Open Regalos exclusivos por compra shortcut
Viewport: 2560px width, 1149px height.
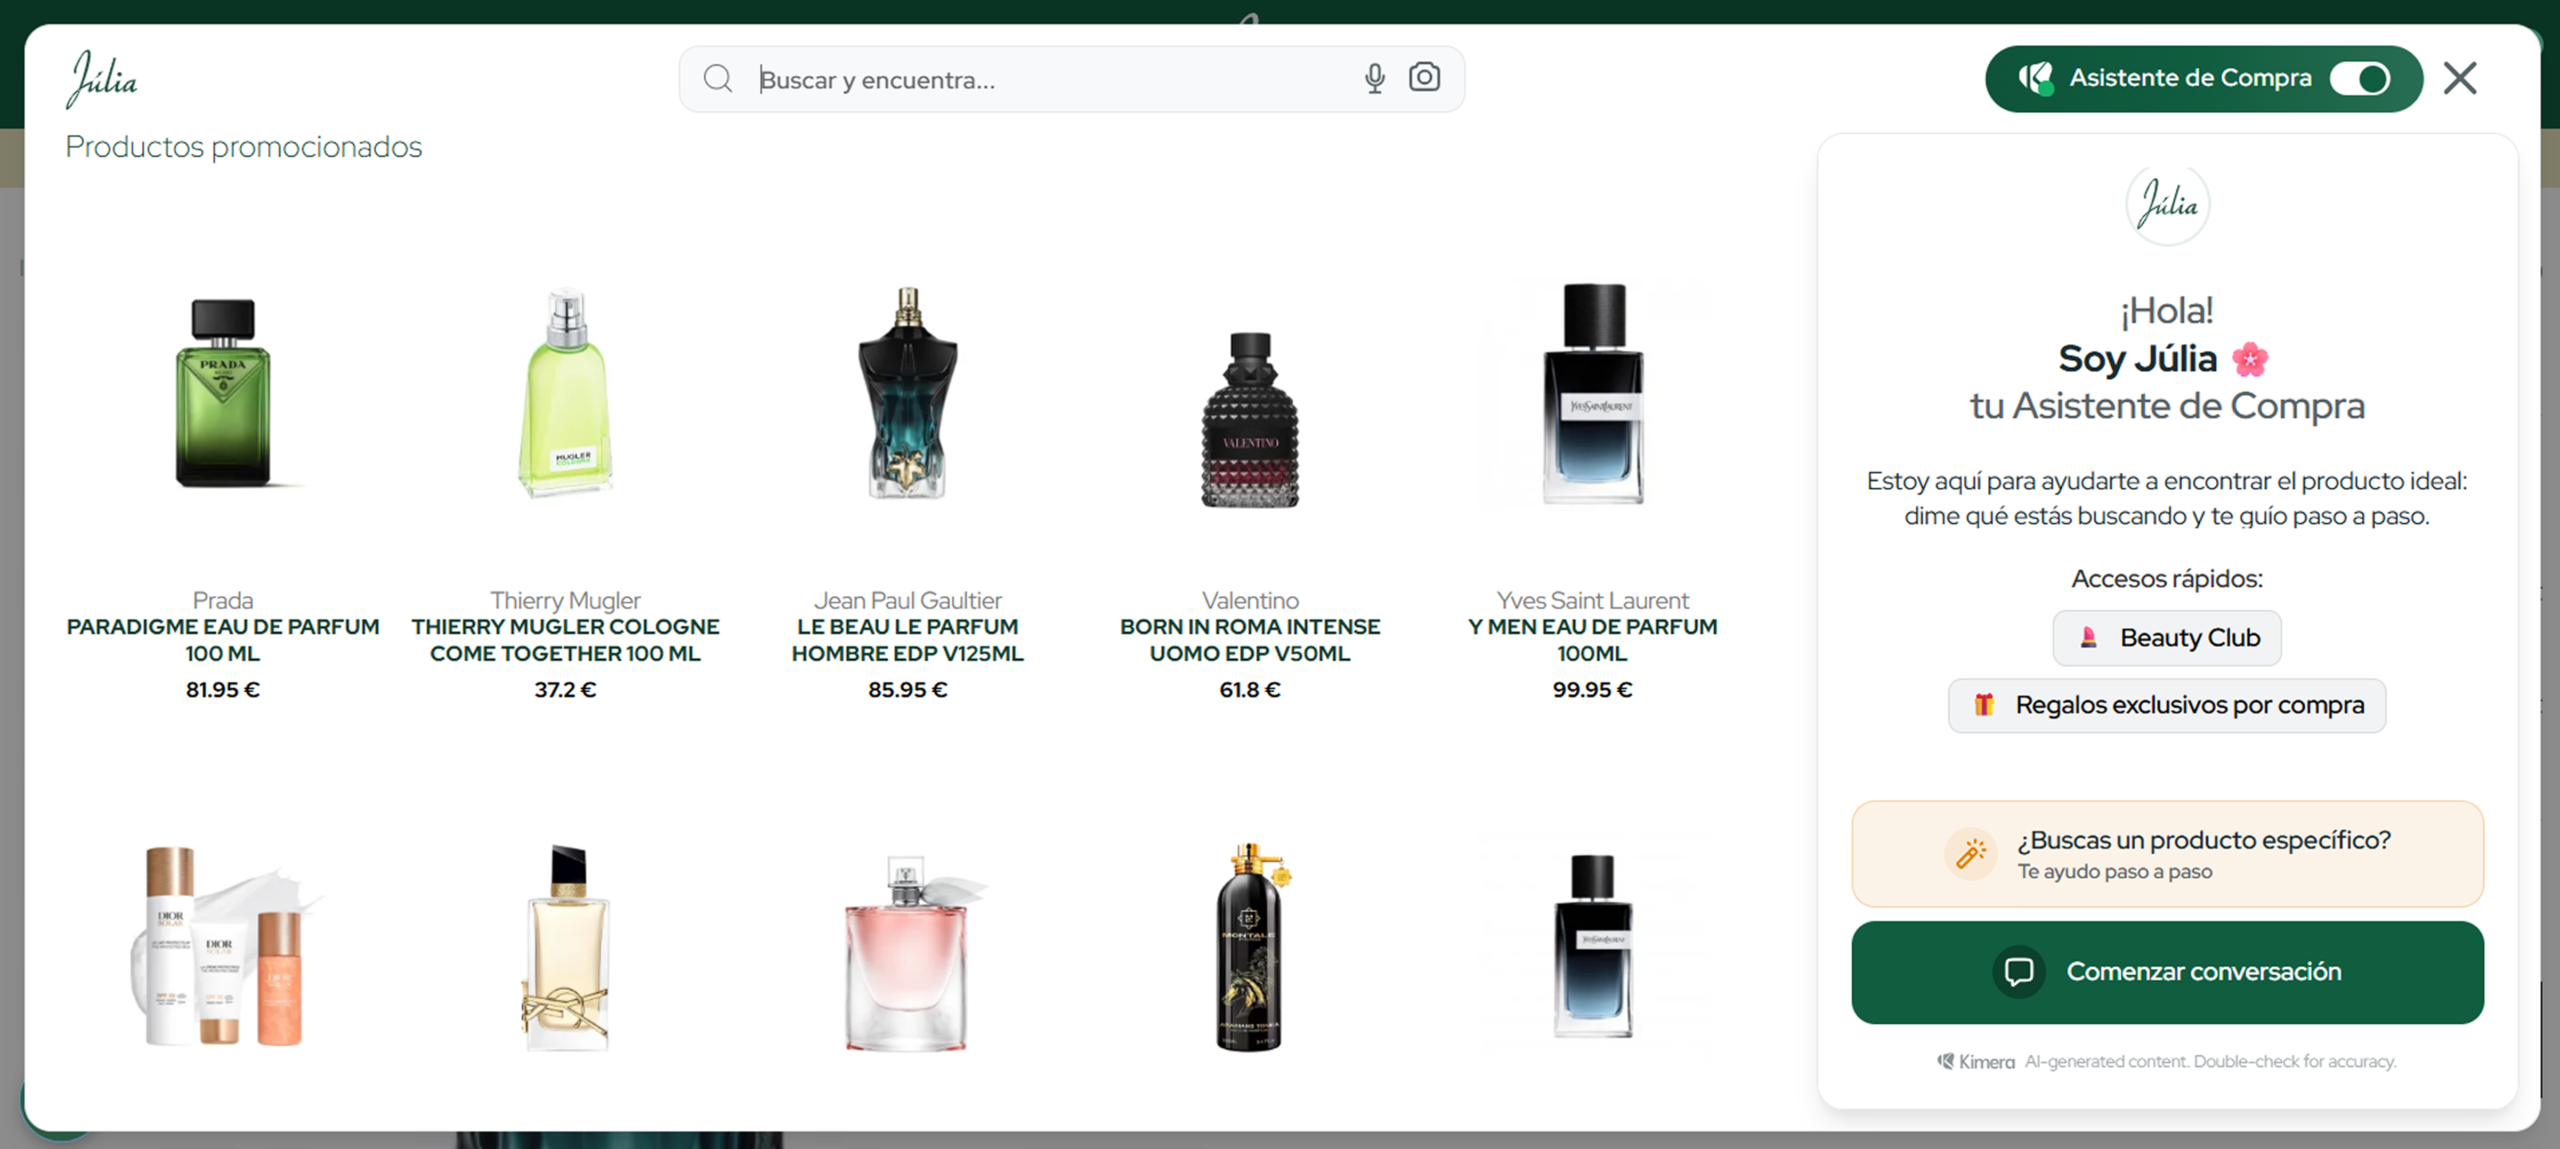(2167, 705)
